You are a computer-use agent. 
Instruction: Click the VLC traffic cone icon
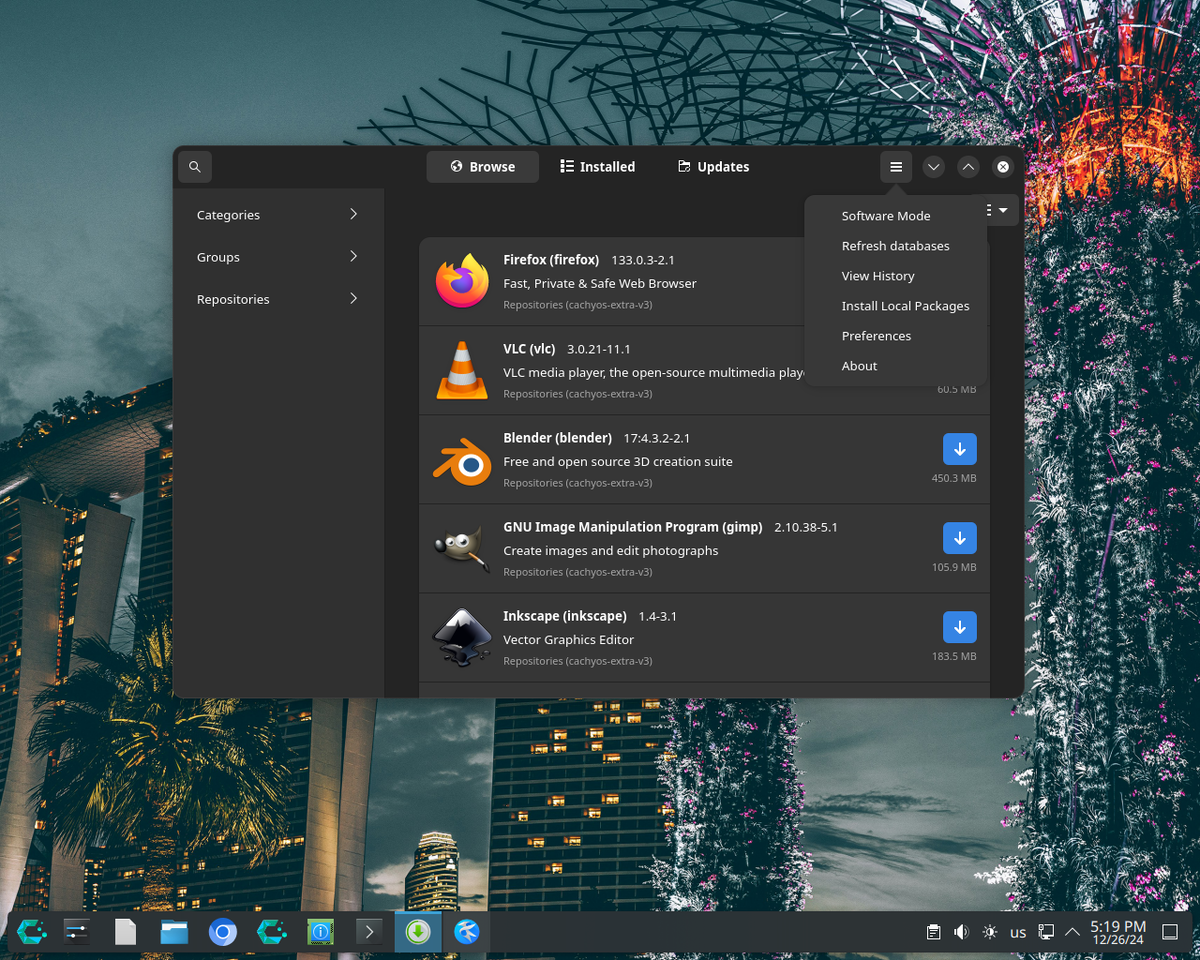click(462, 370)
